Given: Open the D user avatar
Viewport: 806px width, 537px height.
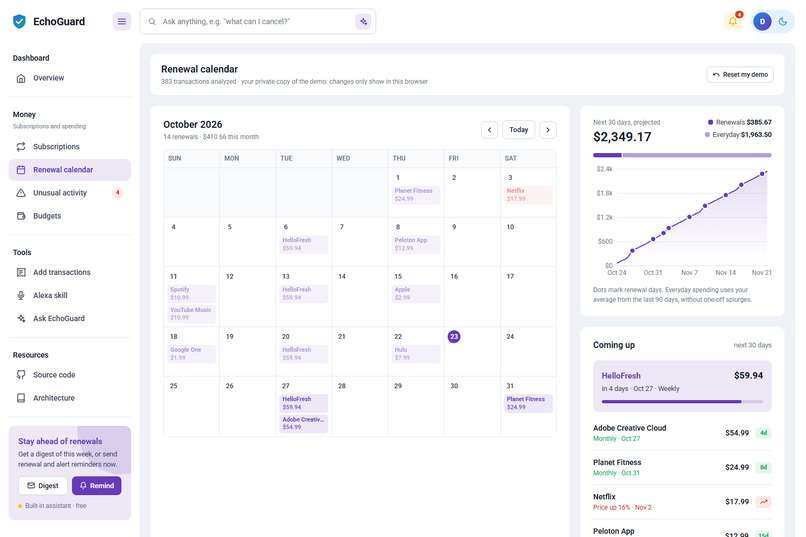Looking at the screenshot, I should point(762,22).
